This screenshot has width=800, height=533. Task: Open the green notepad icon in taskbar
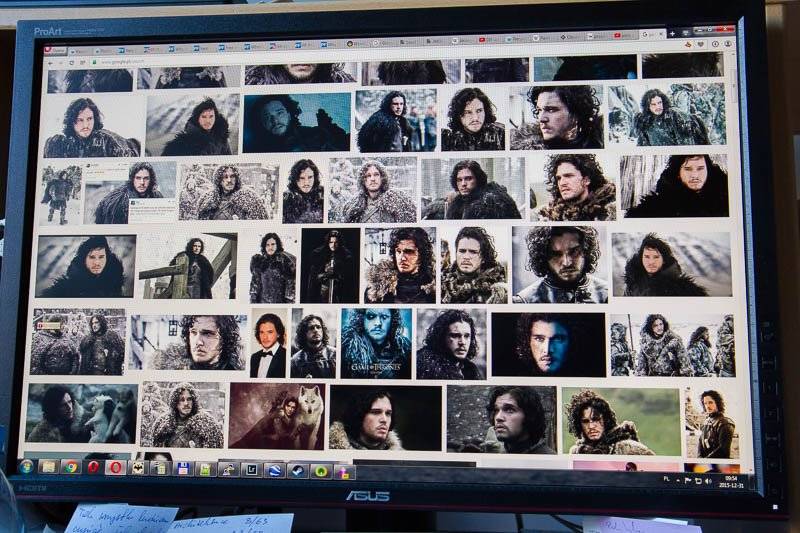pyautogui.click(x=205, y=469)
